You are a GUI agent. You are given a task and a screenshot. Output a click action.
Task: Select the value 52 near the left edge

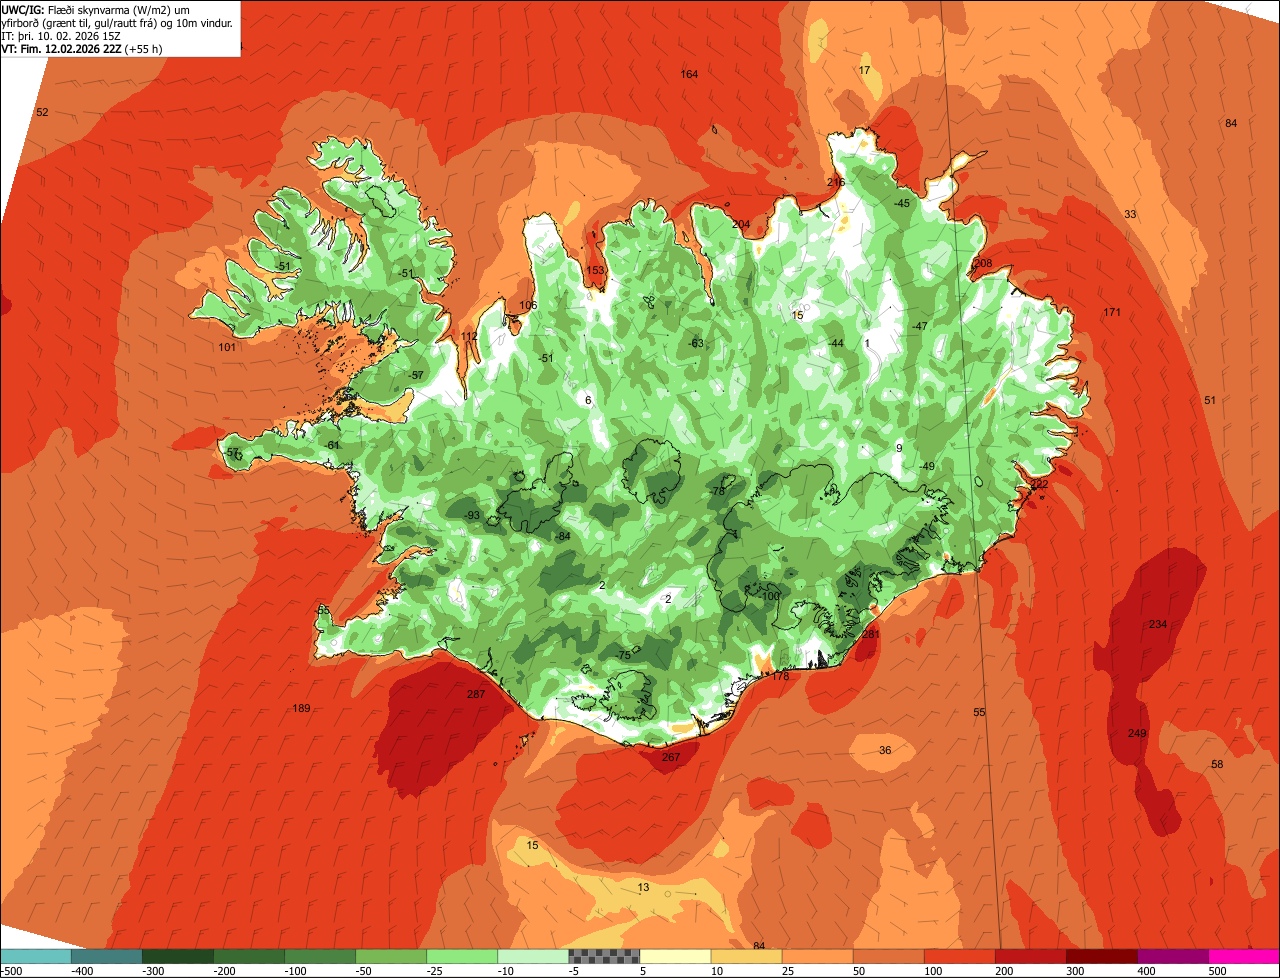(x=42, y=112)
